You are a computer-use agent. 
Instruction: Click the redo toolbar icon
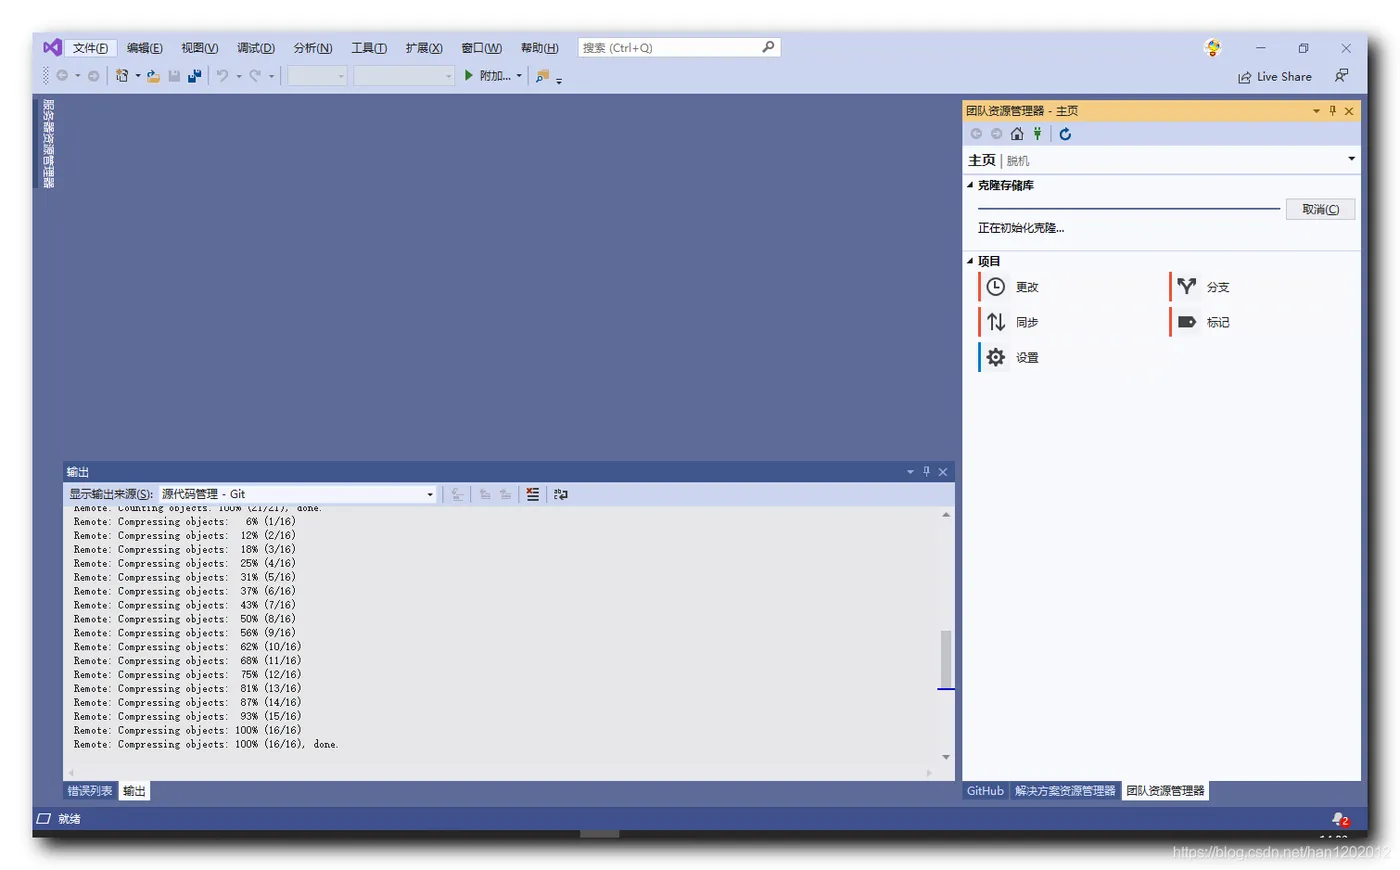coord(255,76)
